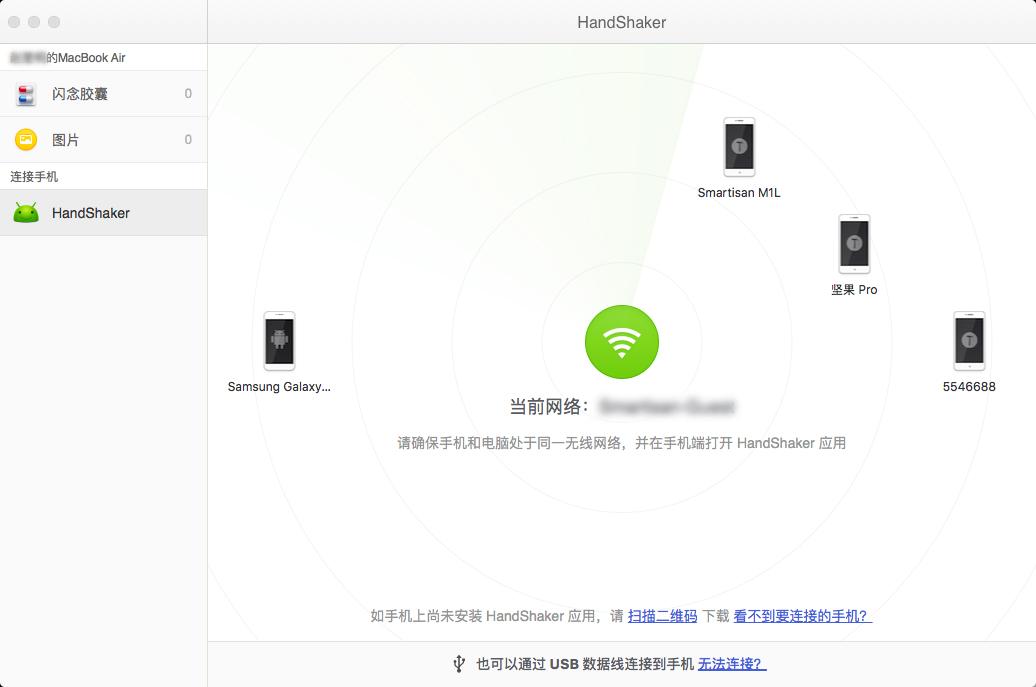The width and height of the screenshot is (1036, 687).
Task: Click the 当前网络 network name text
Action: [x=666, y=407]
